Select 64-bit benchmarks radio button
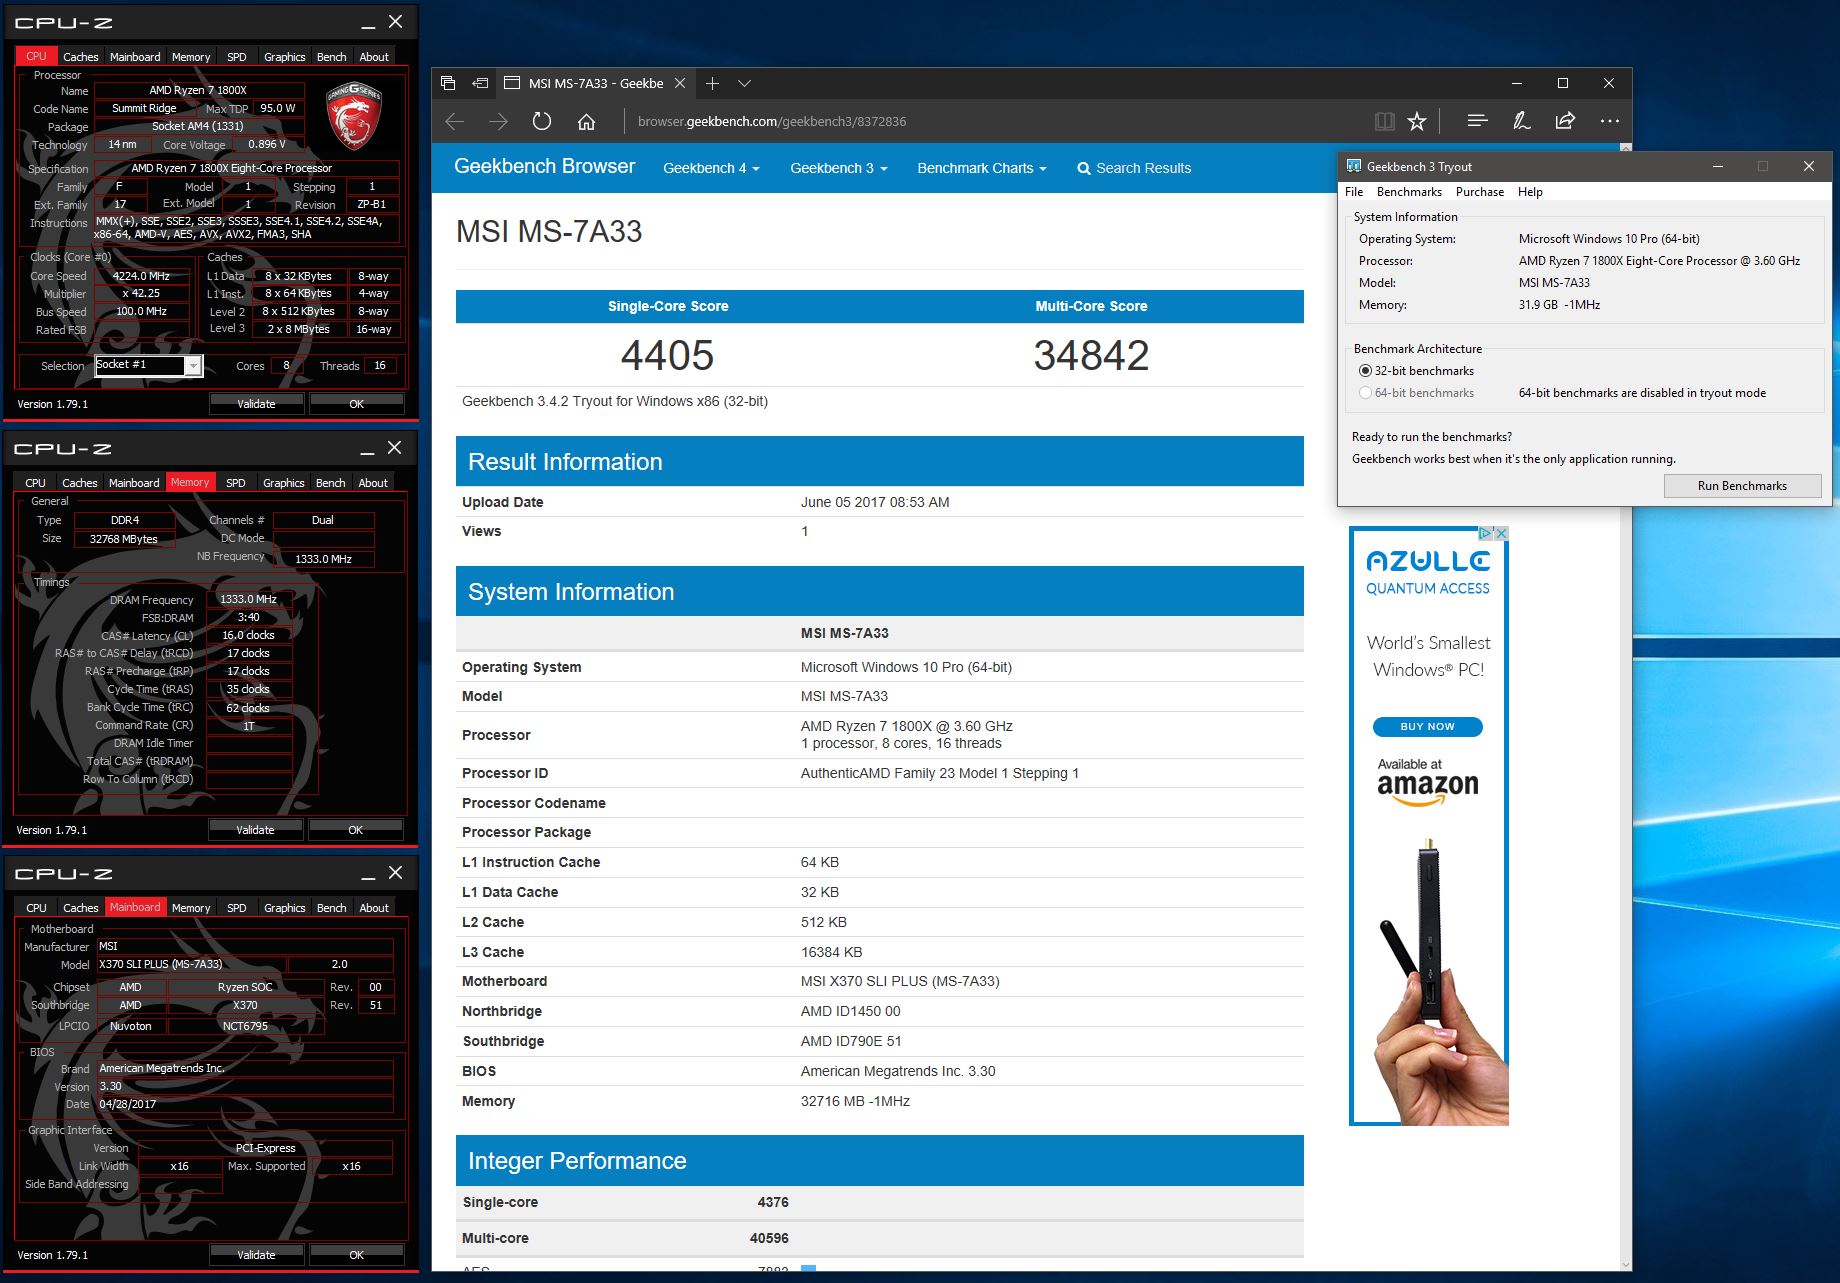Image resolution: width=1840 pixels, height=1283 pixels. click(1365, 392)
